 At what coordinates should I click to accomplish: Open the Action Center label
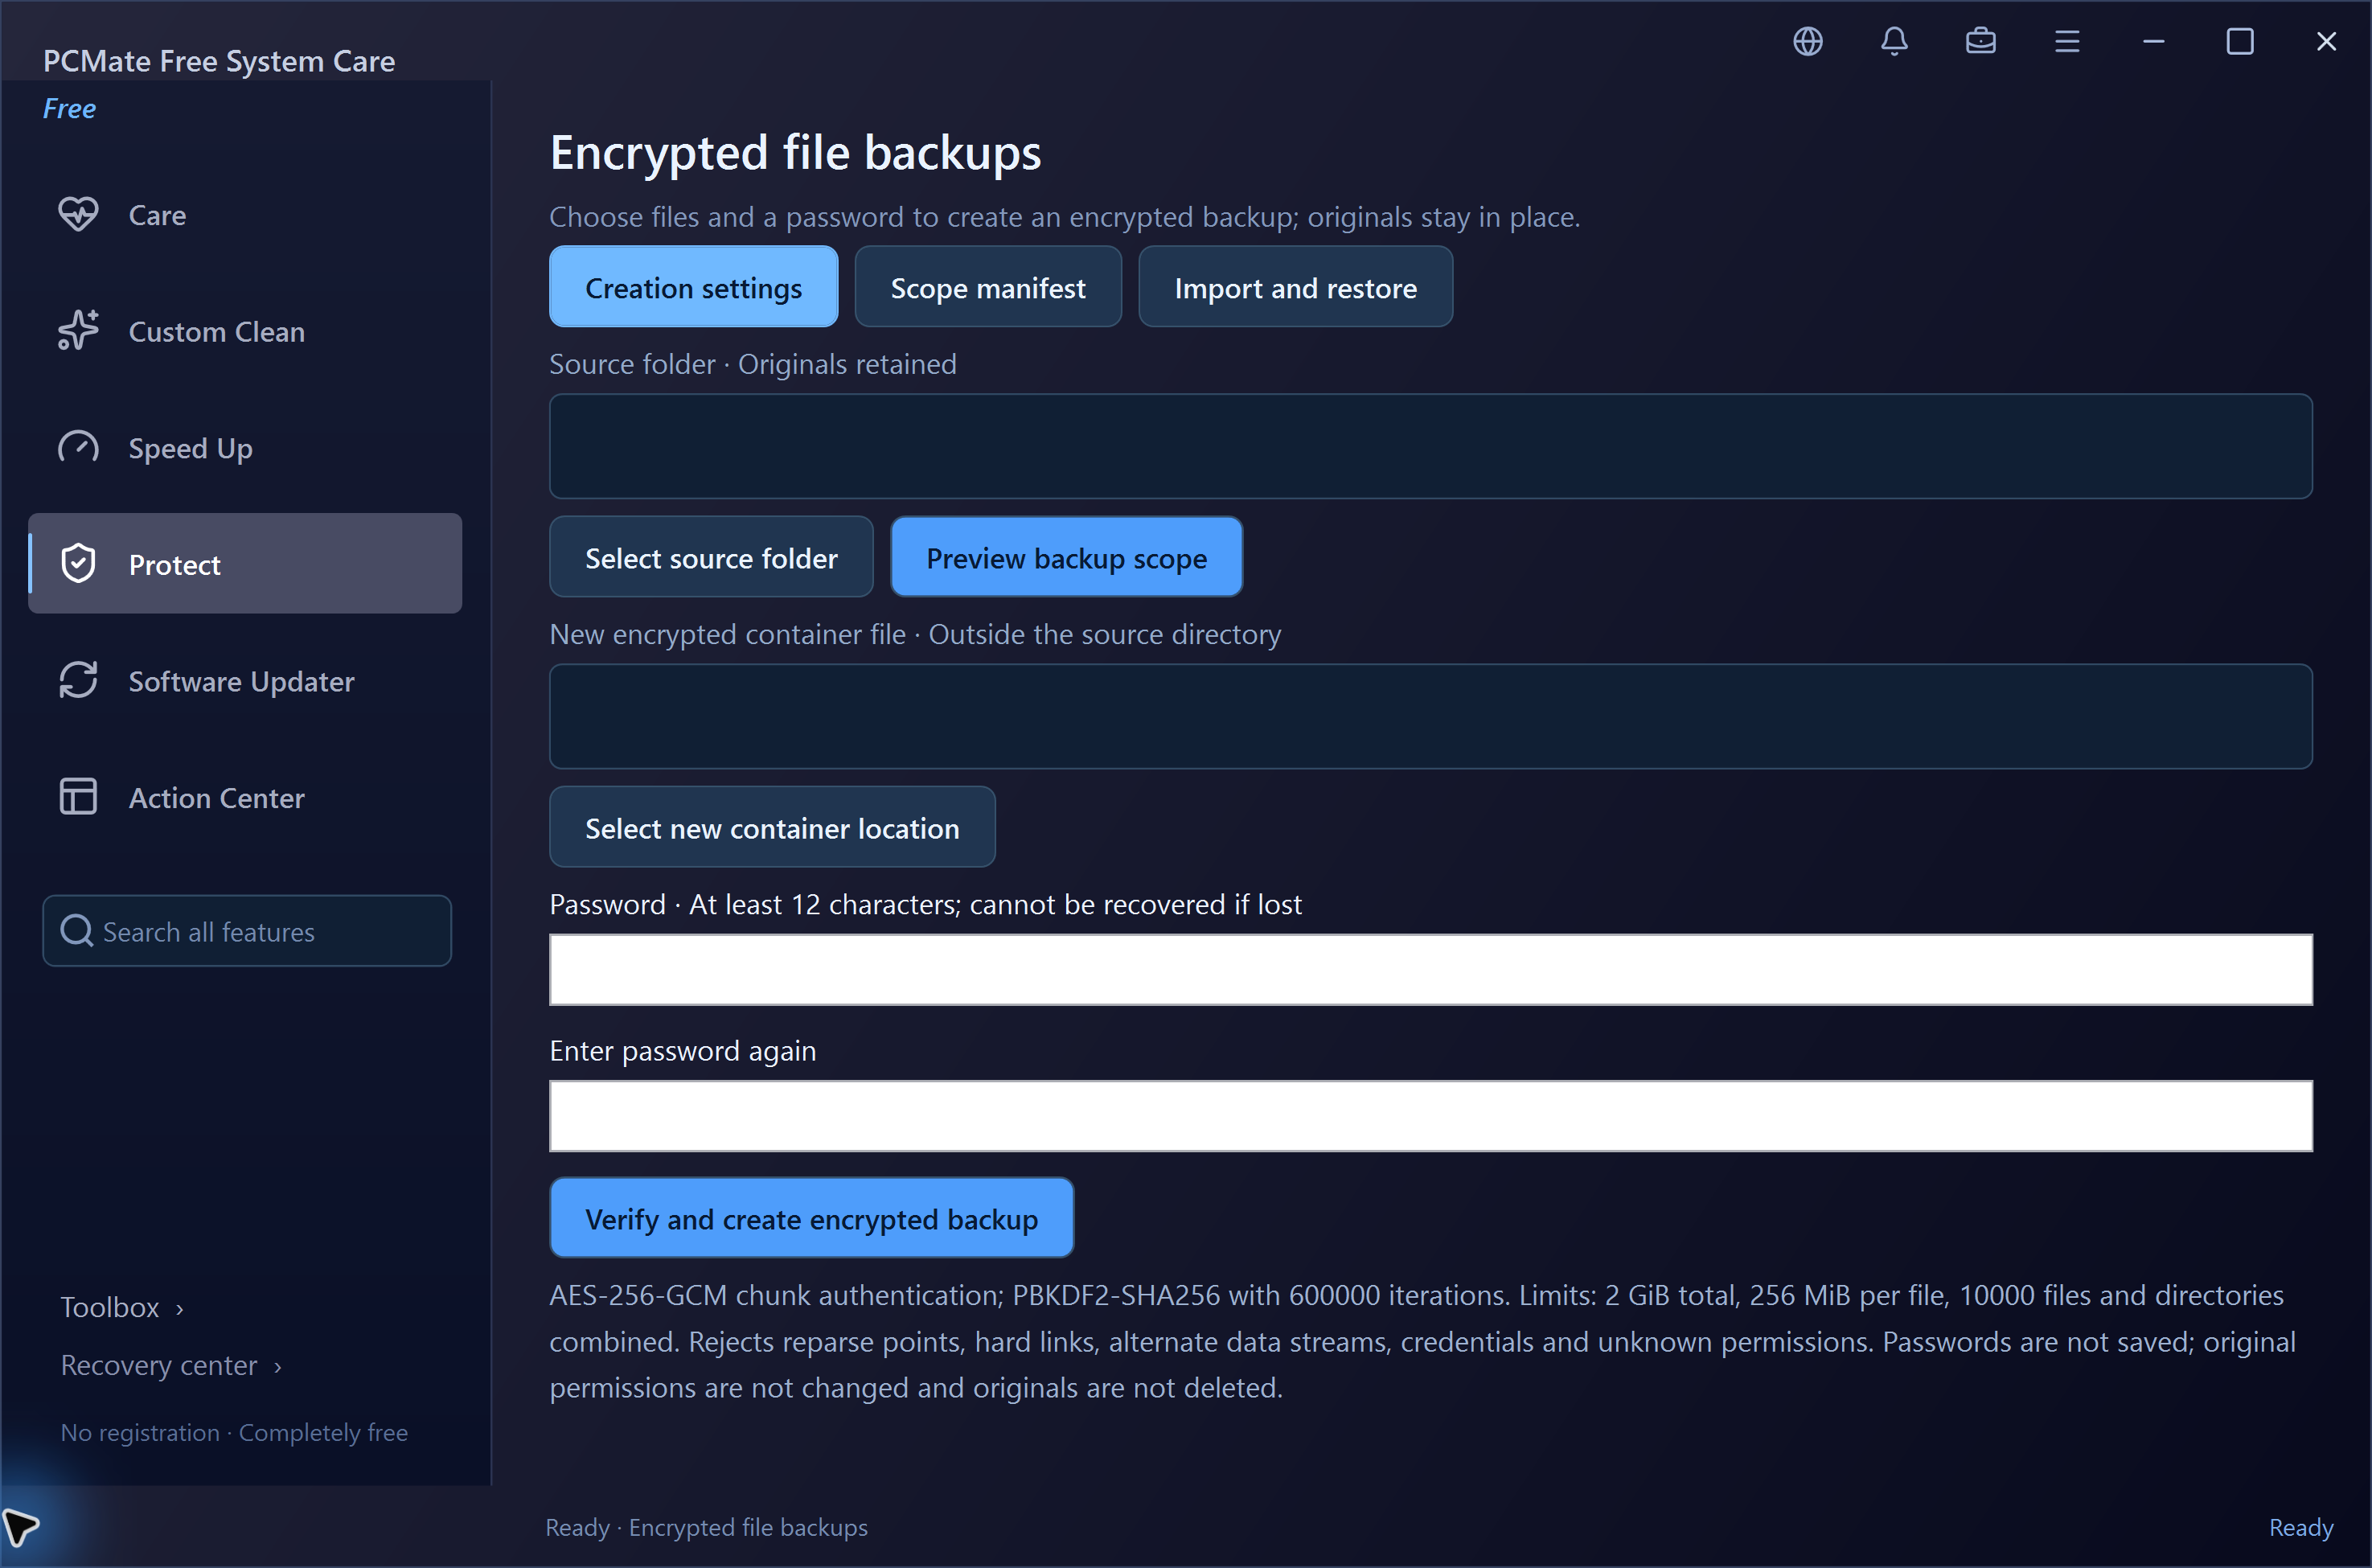pos(216,798)
